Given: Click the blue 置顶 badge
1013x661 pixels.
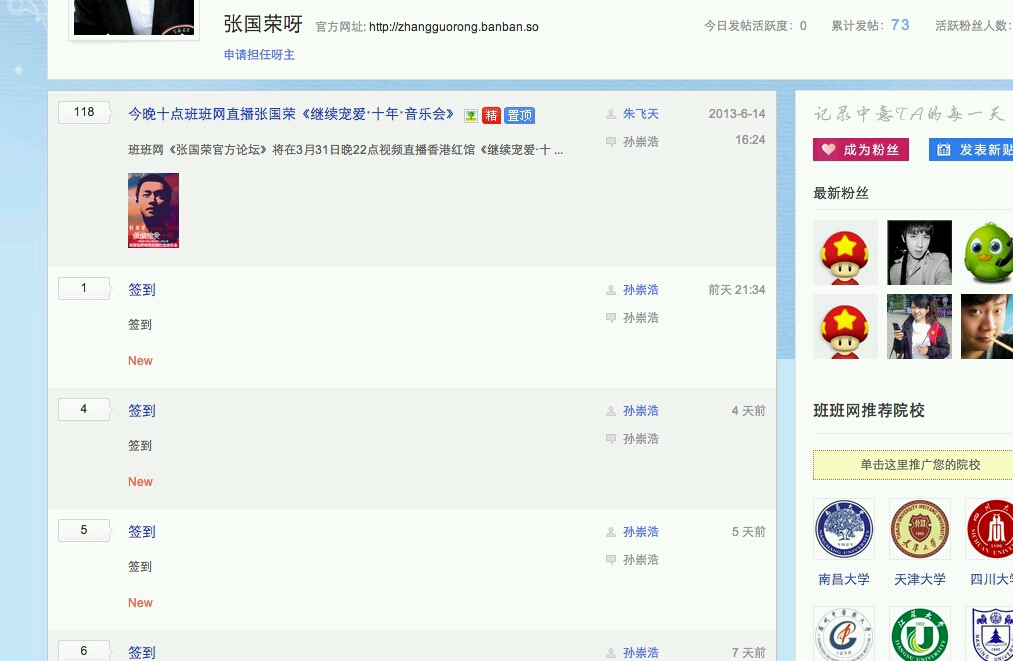Looking at the screenshot, I should tap(519, 116).
